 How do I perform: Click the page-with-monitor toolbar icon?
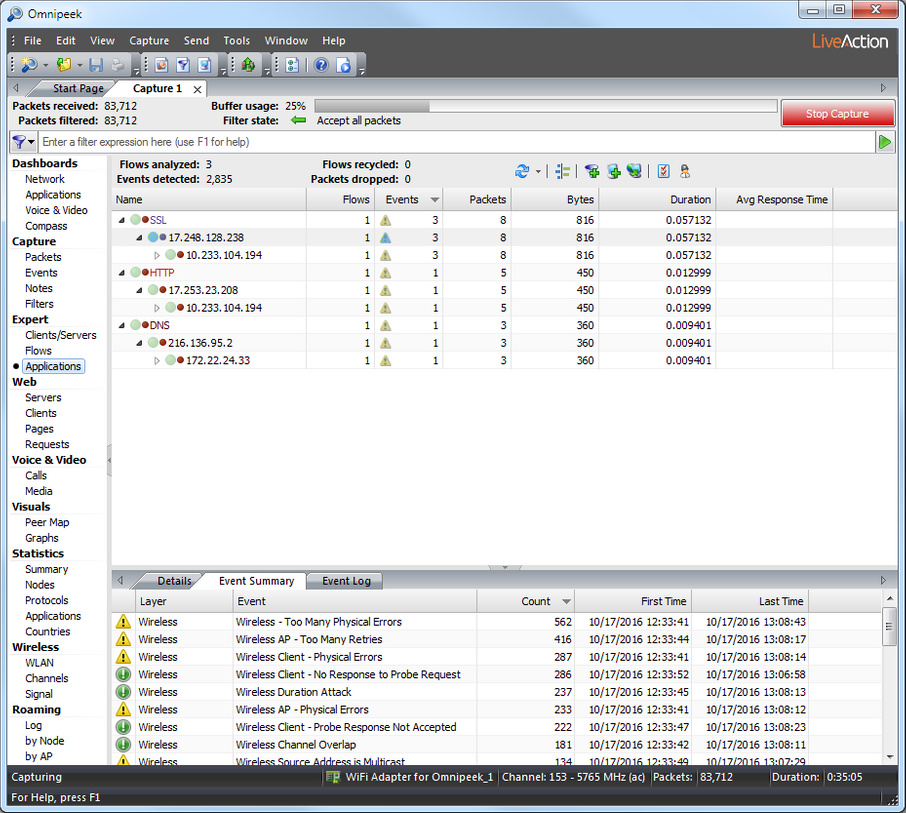205,65
